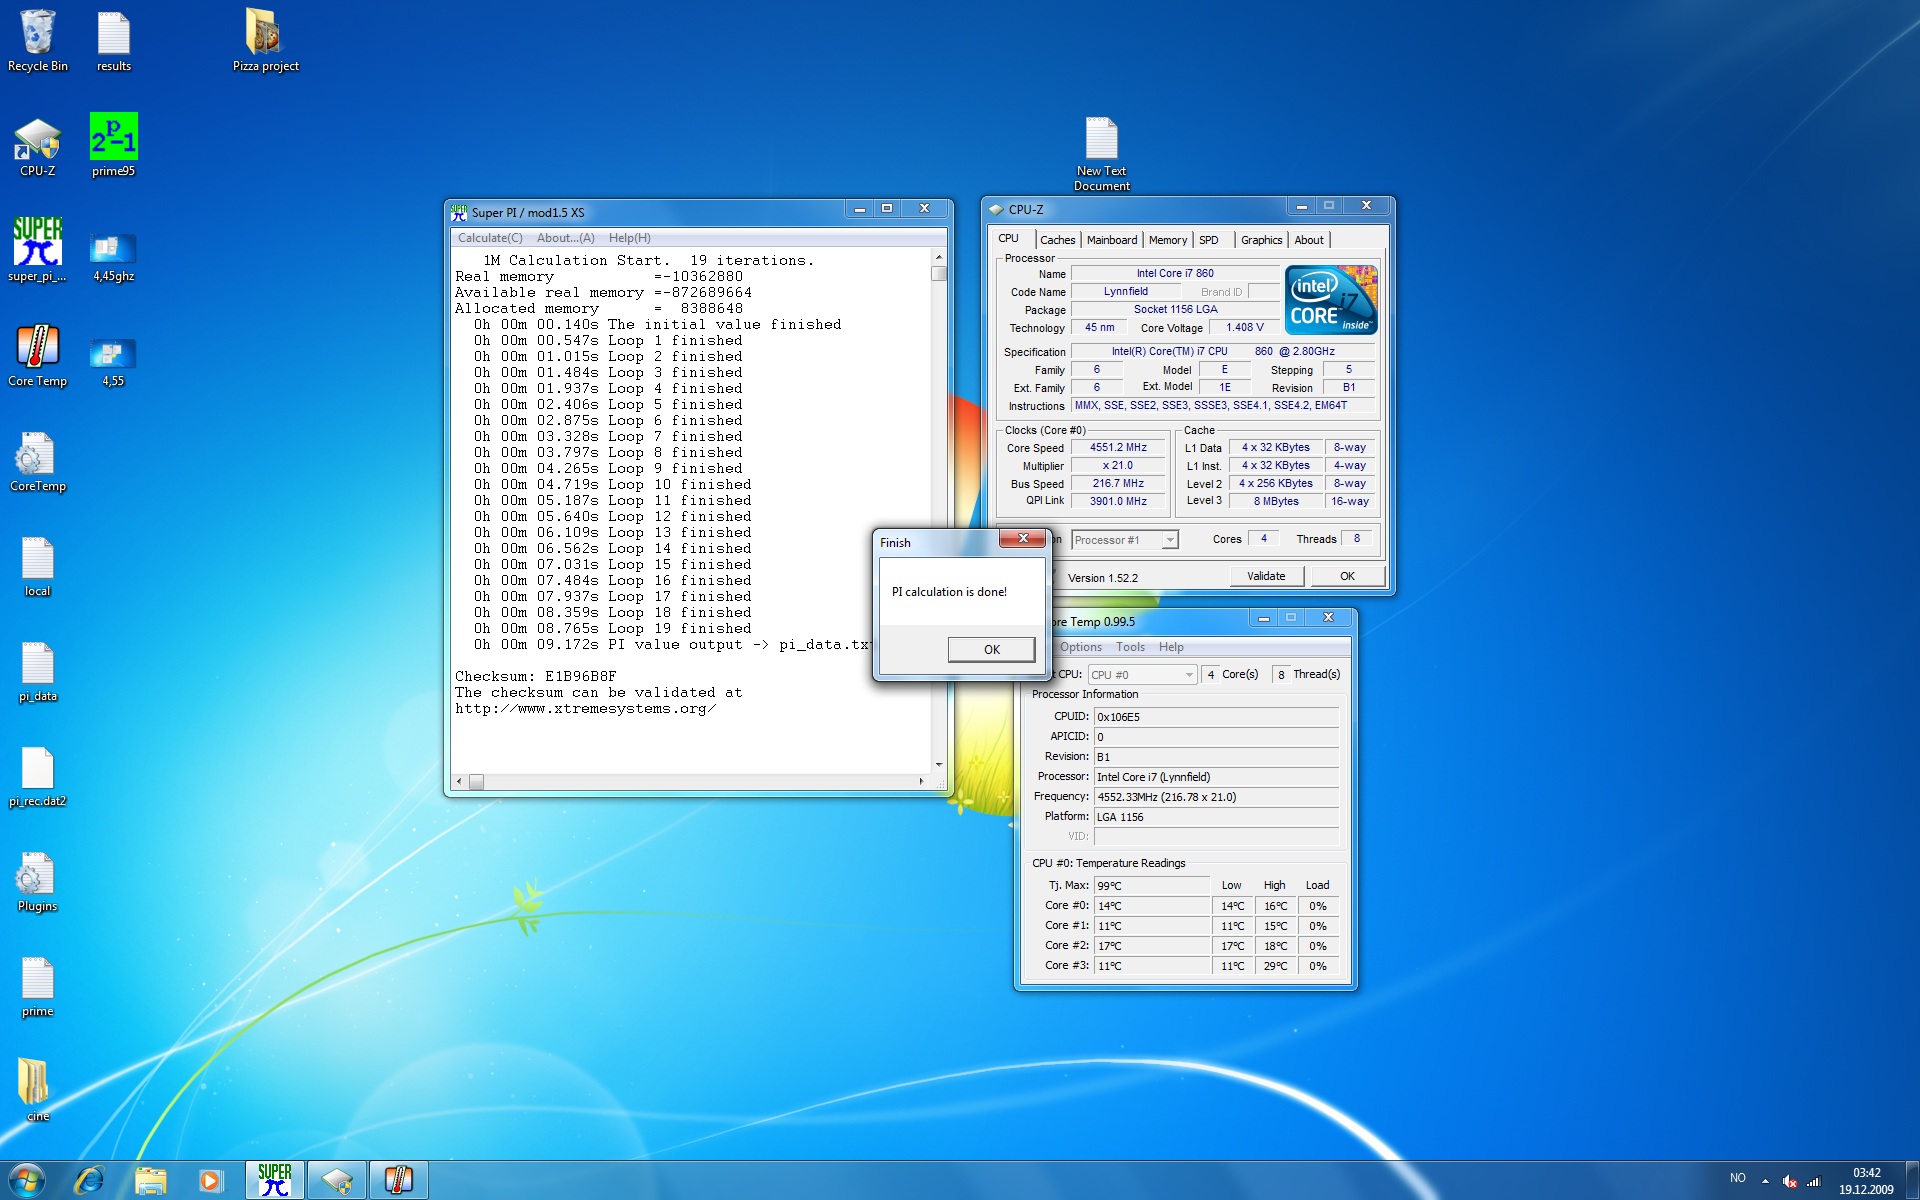Image resolution: width=1920 pixels, height=1200 pixels.
Task: Open the Processor #1 selection dropdown
Action: [x=1125, y=540]
